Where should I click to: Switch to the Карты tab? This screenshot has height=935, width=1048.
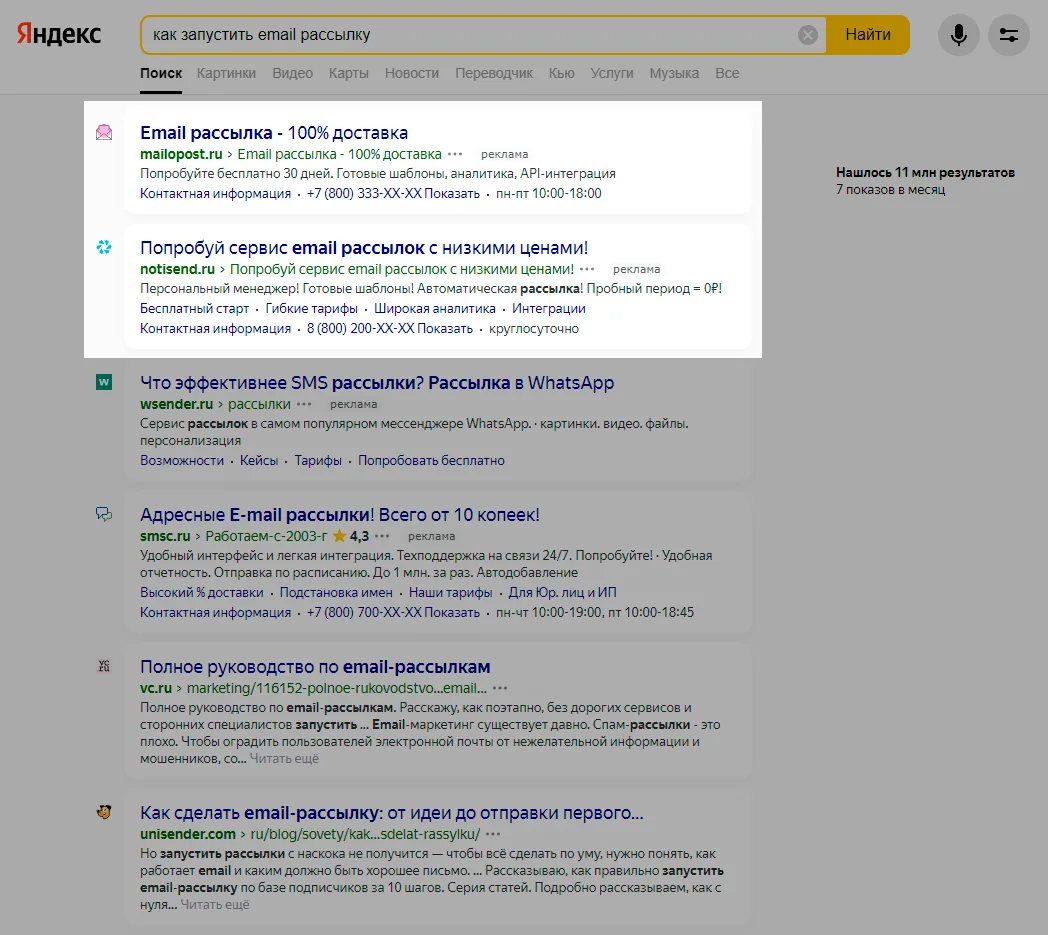[x=348, y=74]
